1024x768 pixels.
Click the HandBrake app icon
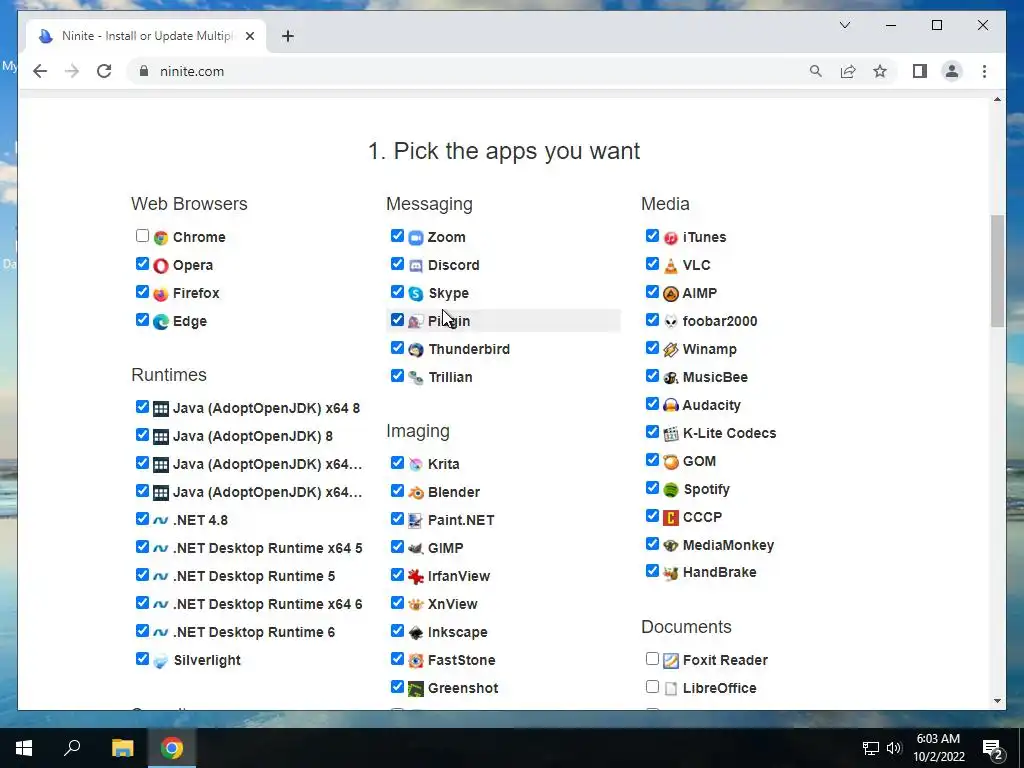(671, 573)
